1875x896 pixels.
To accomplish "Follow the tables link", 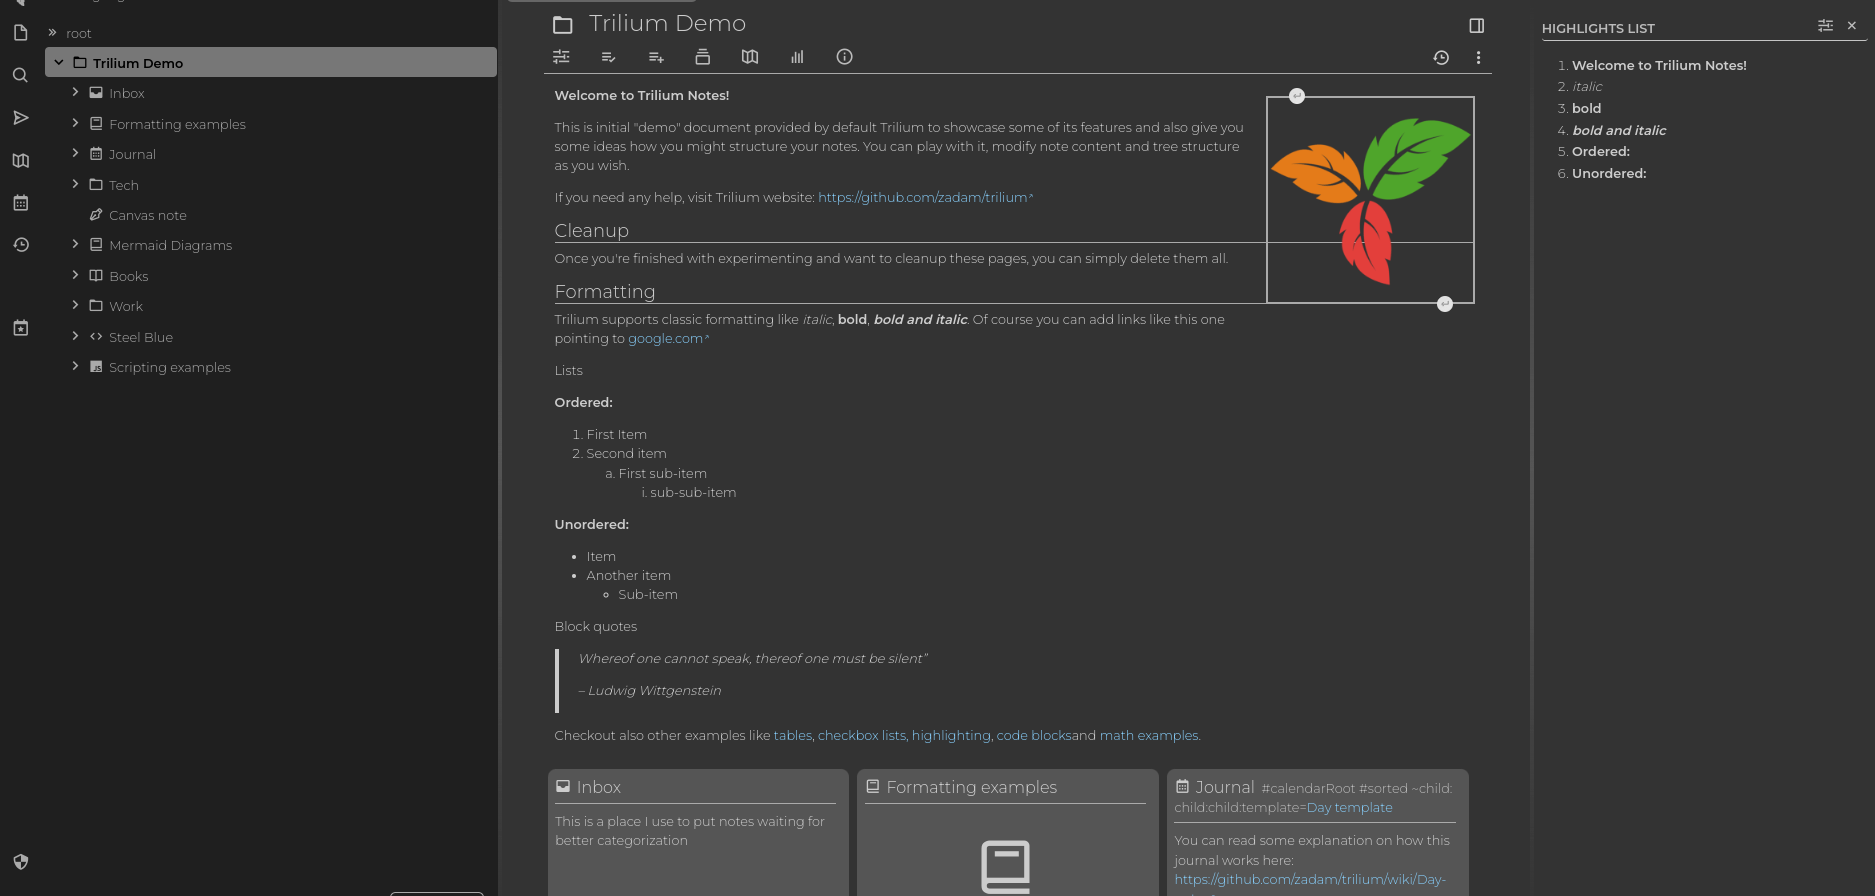I will pyautogui.click(x=792, y=735).
